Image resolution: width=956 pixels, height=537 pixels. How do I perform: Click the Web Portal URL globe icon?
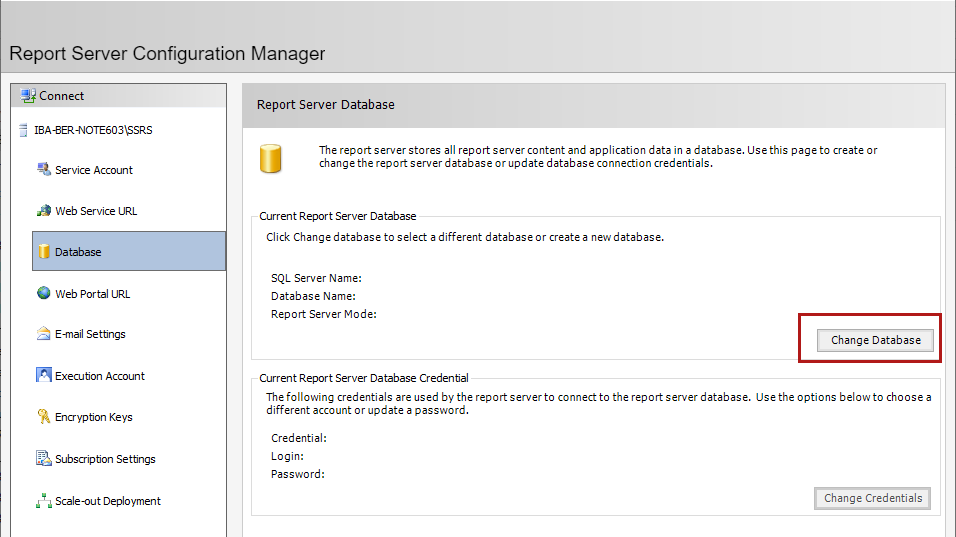coord(43,294)
